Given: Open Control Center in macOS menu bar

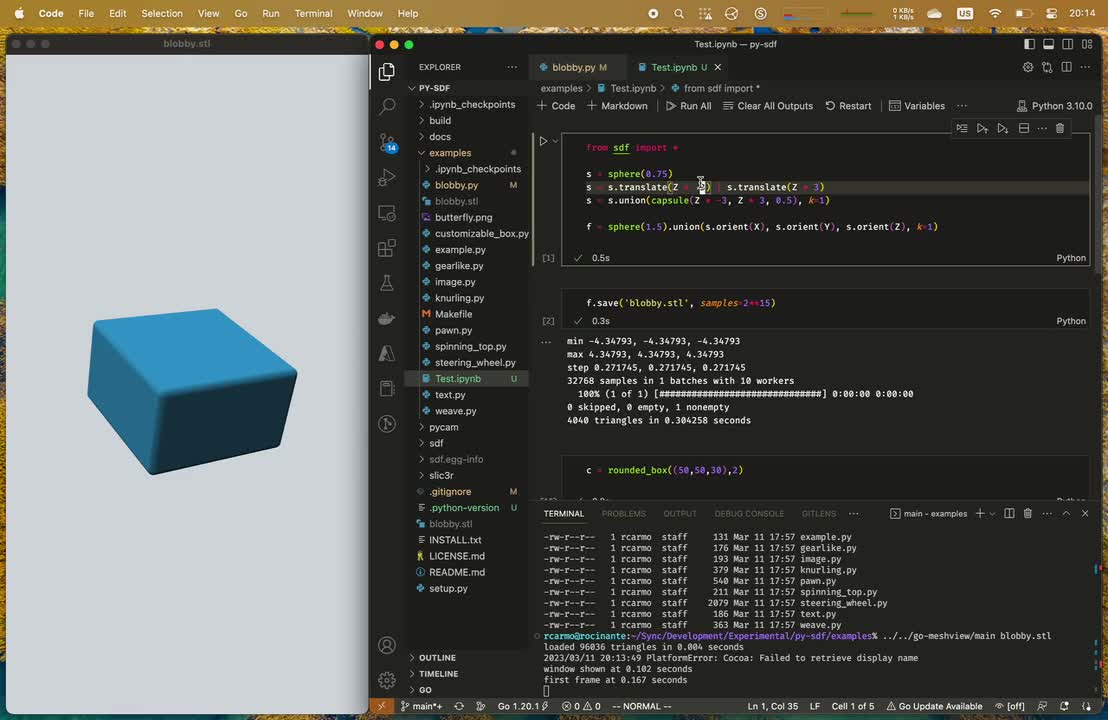Looking at the screenshot, I should 1051,13.
